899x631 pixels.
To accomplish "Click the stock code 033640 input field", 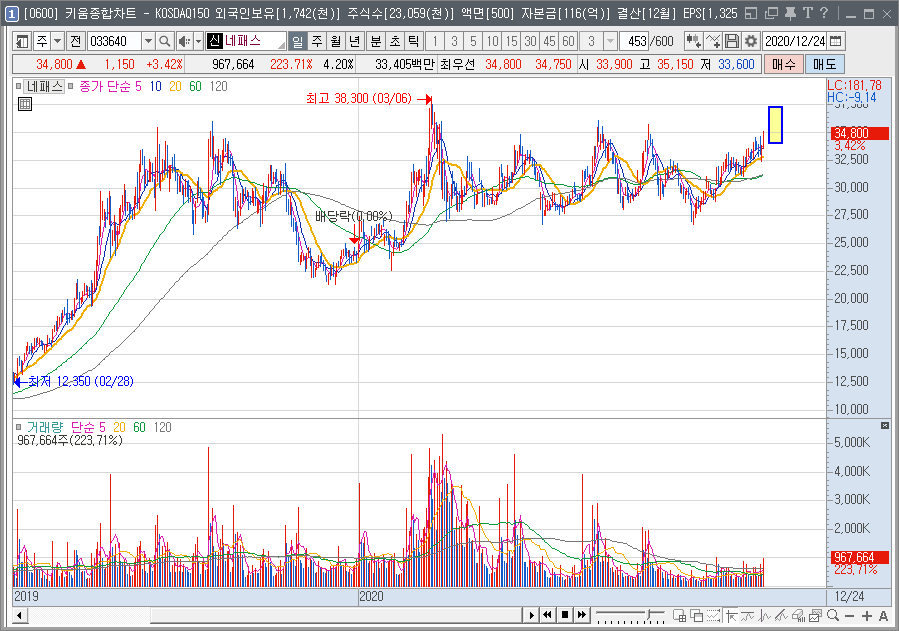I will (114, 41).
